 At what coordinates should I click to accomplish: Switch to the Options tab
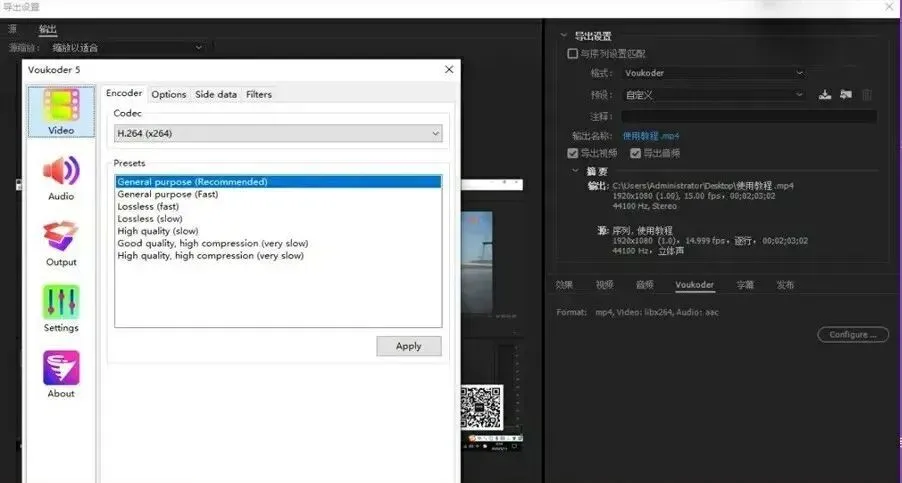pyautogui.click(x=169, y=94)
